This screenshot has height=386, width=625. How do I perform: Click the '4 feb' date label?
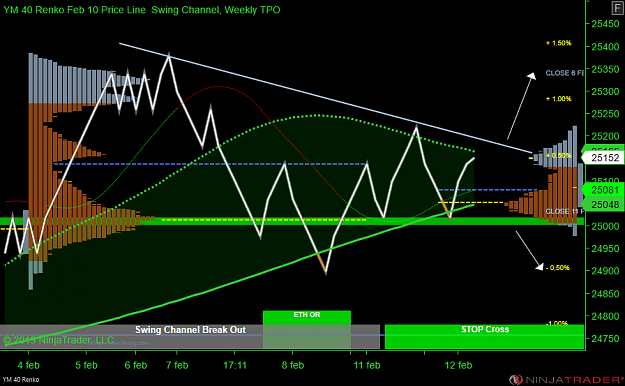29,365
